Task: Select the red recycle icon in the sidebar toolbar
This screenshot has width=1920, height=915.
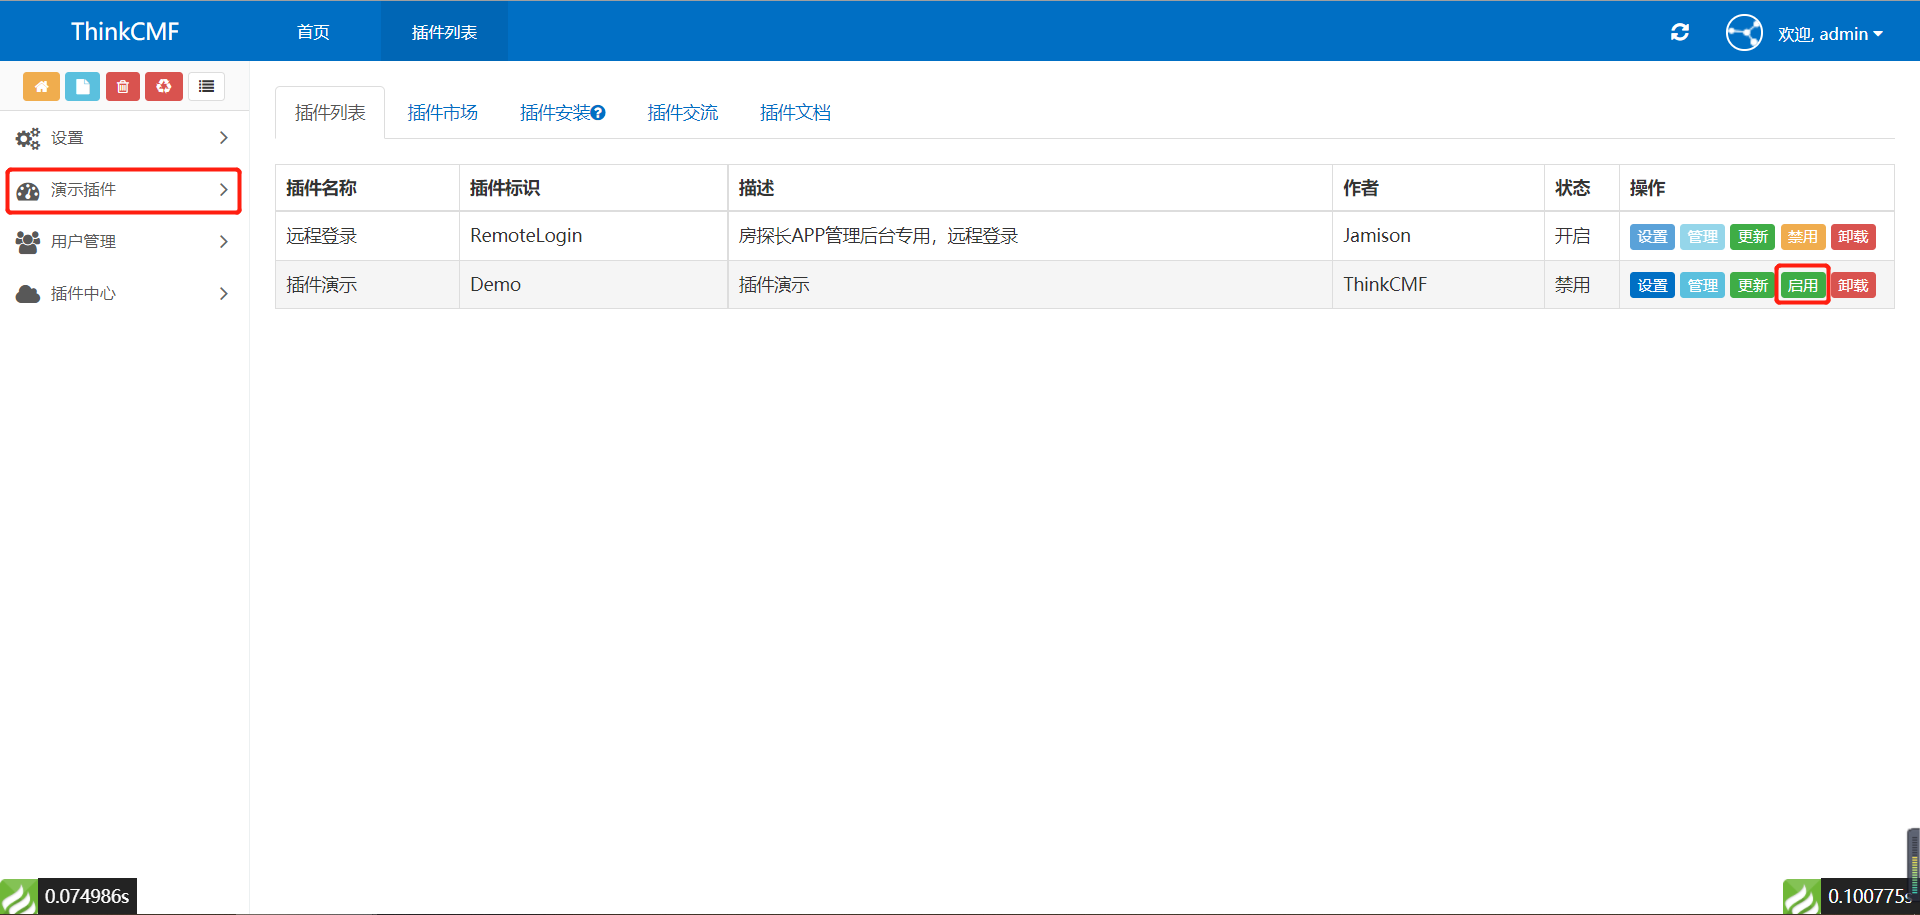Action: click(163, 86)
